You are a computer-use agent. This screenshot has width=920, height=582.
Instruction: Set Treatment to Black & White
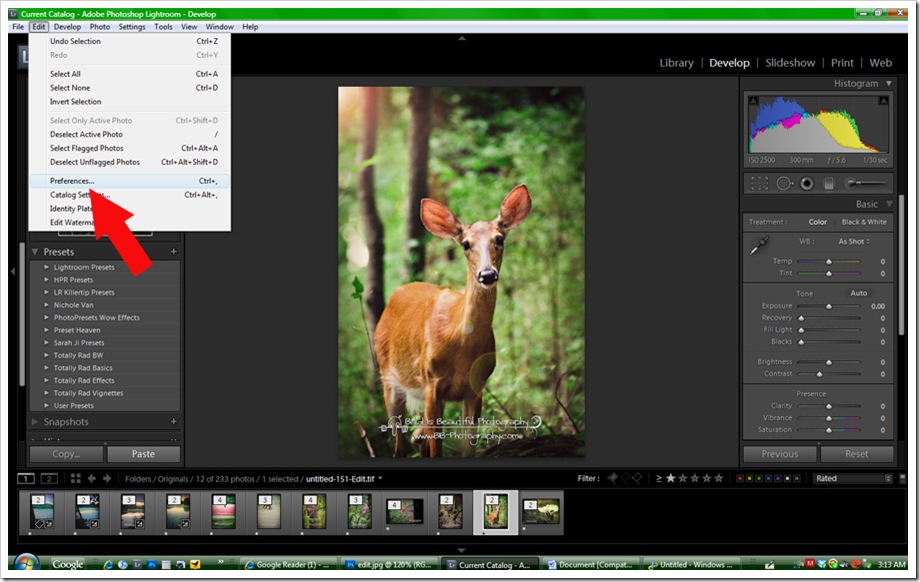click(864, 222)
